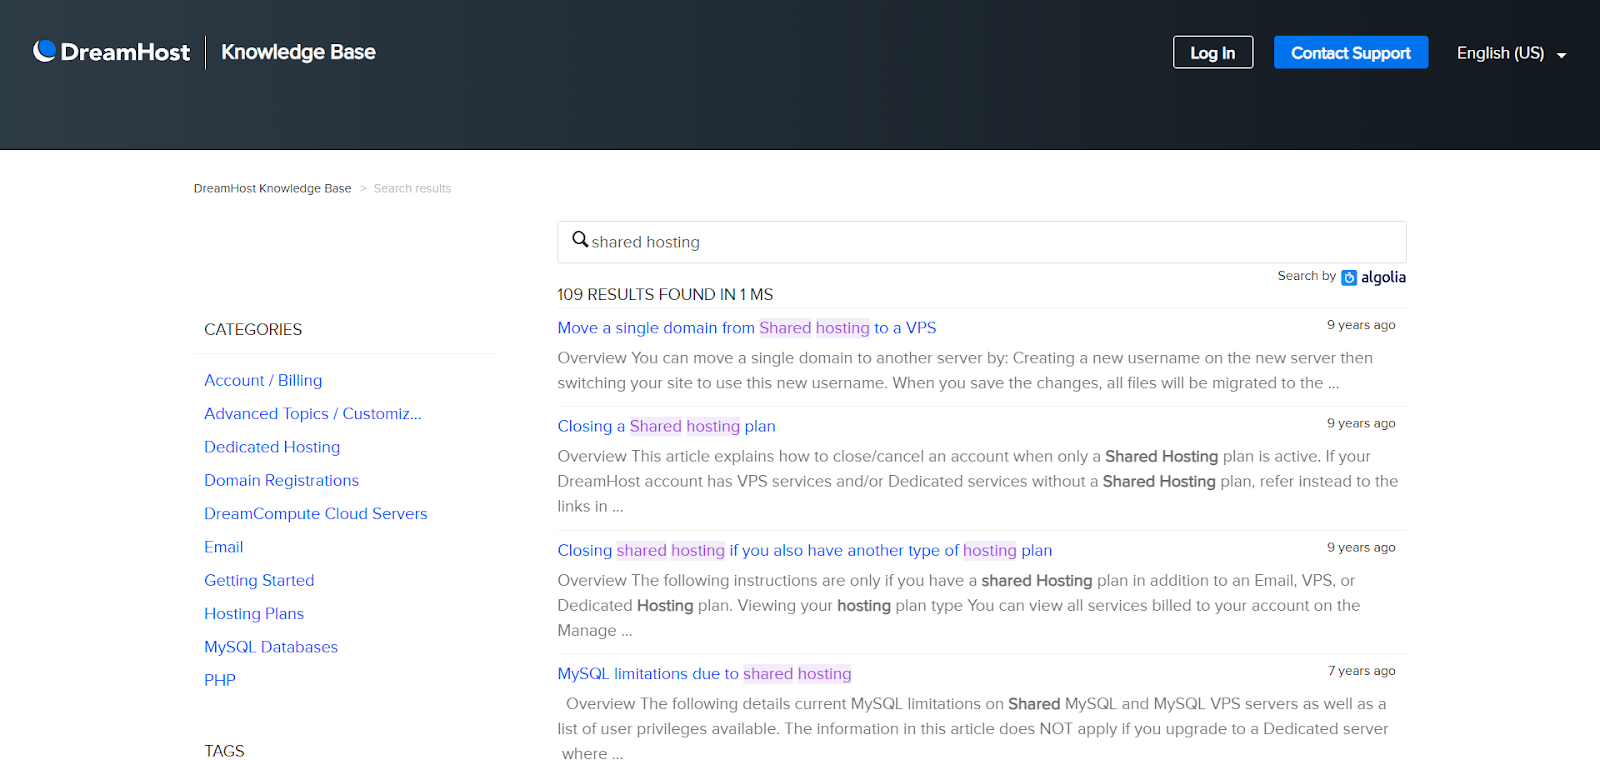1600x760 pixels.
Task: Click the 'Overview The following details current MySQL' snippet
Action: tap(973, 729)
